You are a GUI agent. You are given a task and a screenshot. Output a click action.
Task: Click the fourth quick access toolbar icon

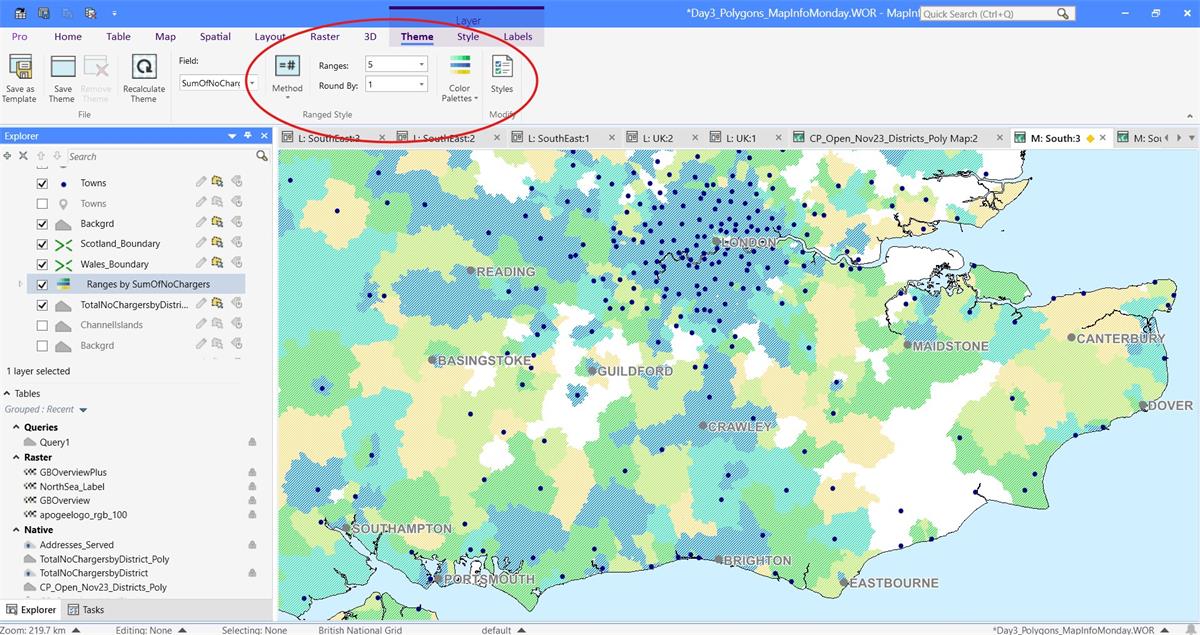pyautogui.click(x=90, y=13)
